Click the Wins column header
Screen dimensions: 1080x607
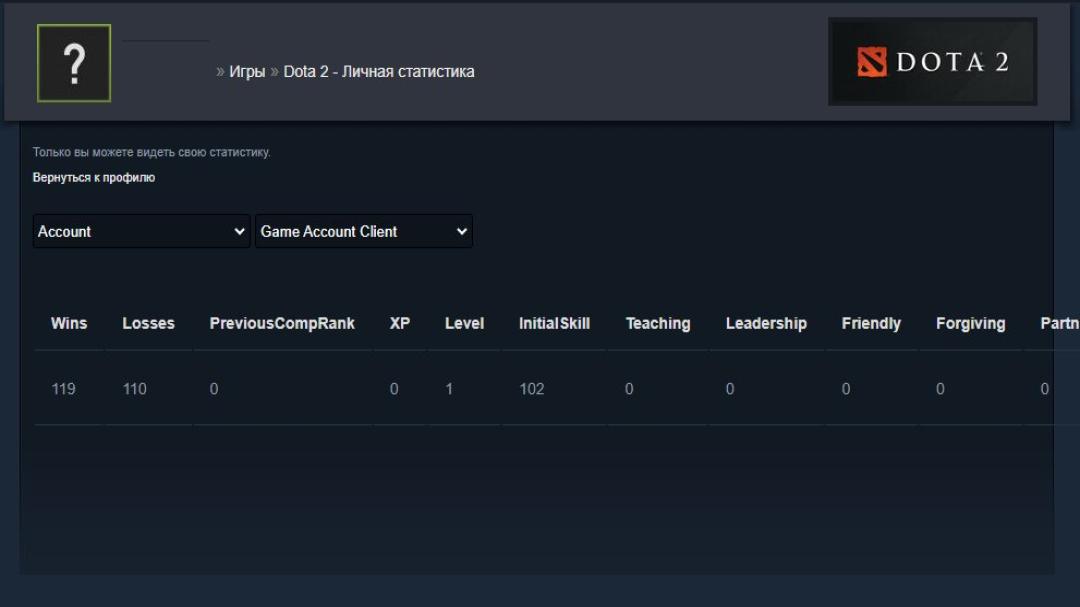click(69, 323)
